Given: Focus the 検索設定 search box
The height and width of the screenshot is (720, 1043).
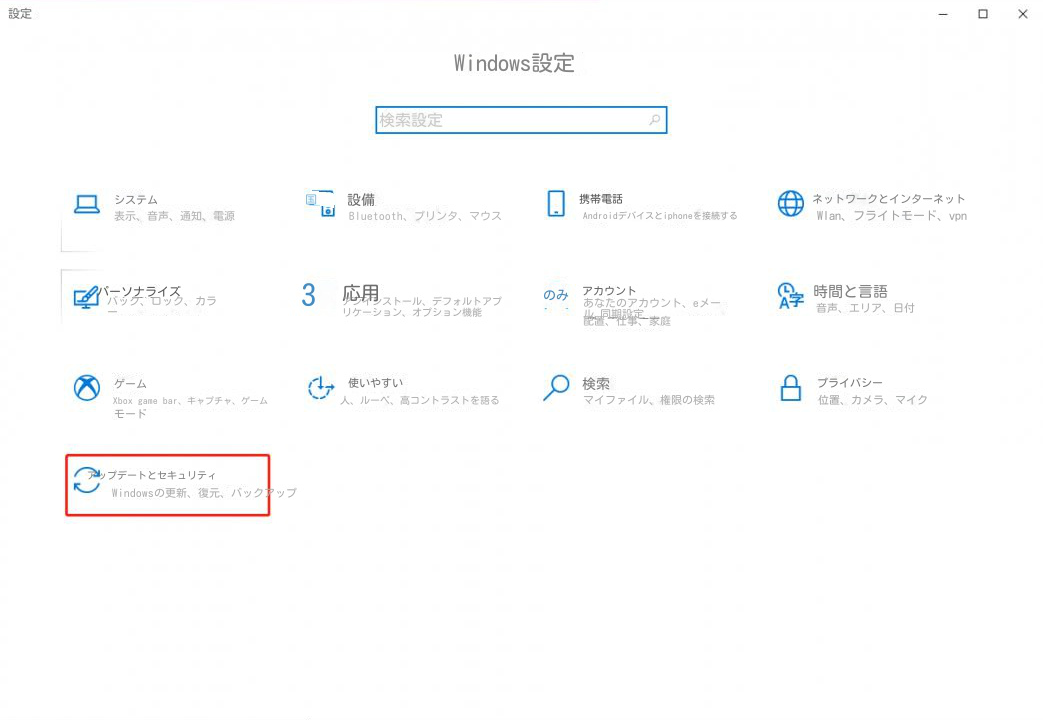Looking at the screenshot, I should pos(521,120).
